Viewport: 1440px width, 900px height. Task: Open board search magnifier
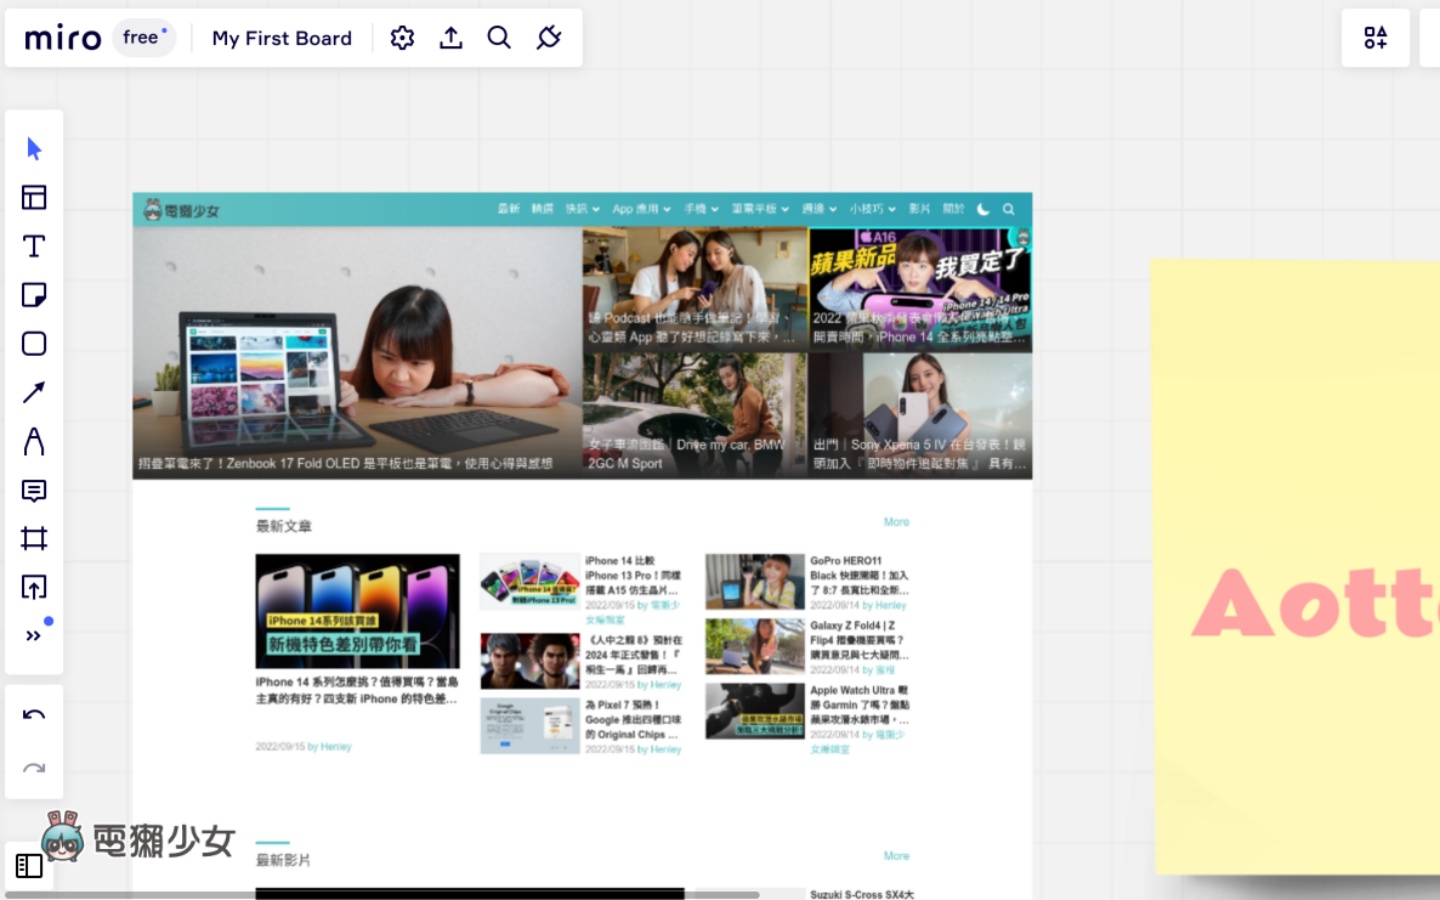click(x=499, y=38)
